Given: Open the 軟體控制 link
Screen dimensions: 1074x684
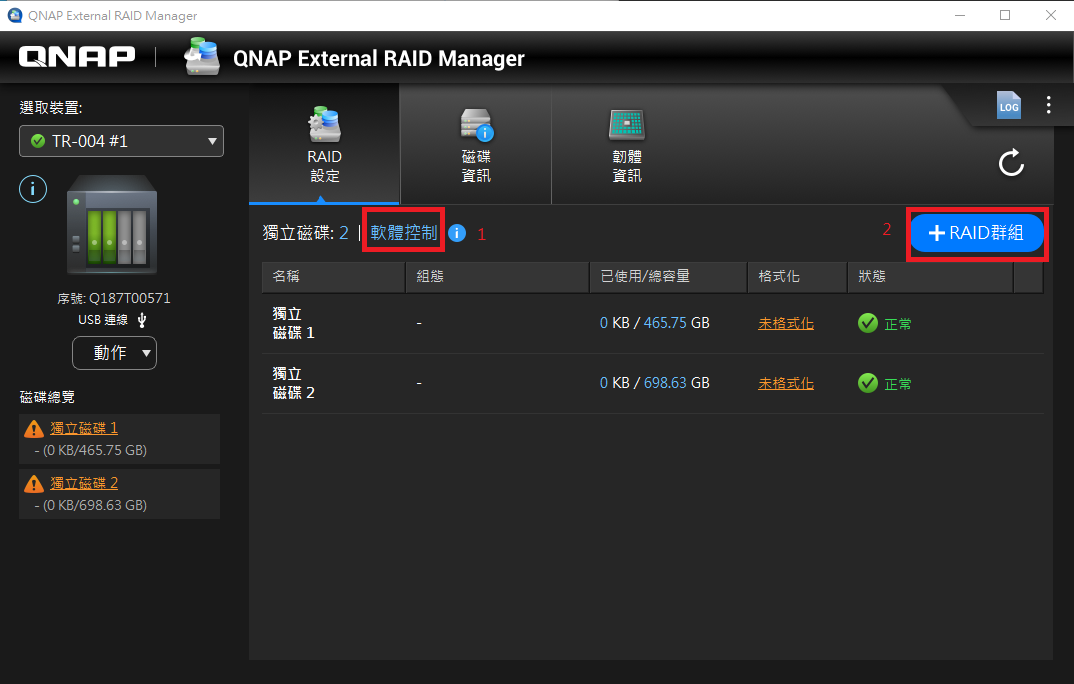Looking at the screenshot, I should (403, 233).
